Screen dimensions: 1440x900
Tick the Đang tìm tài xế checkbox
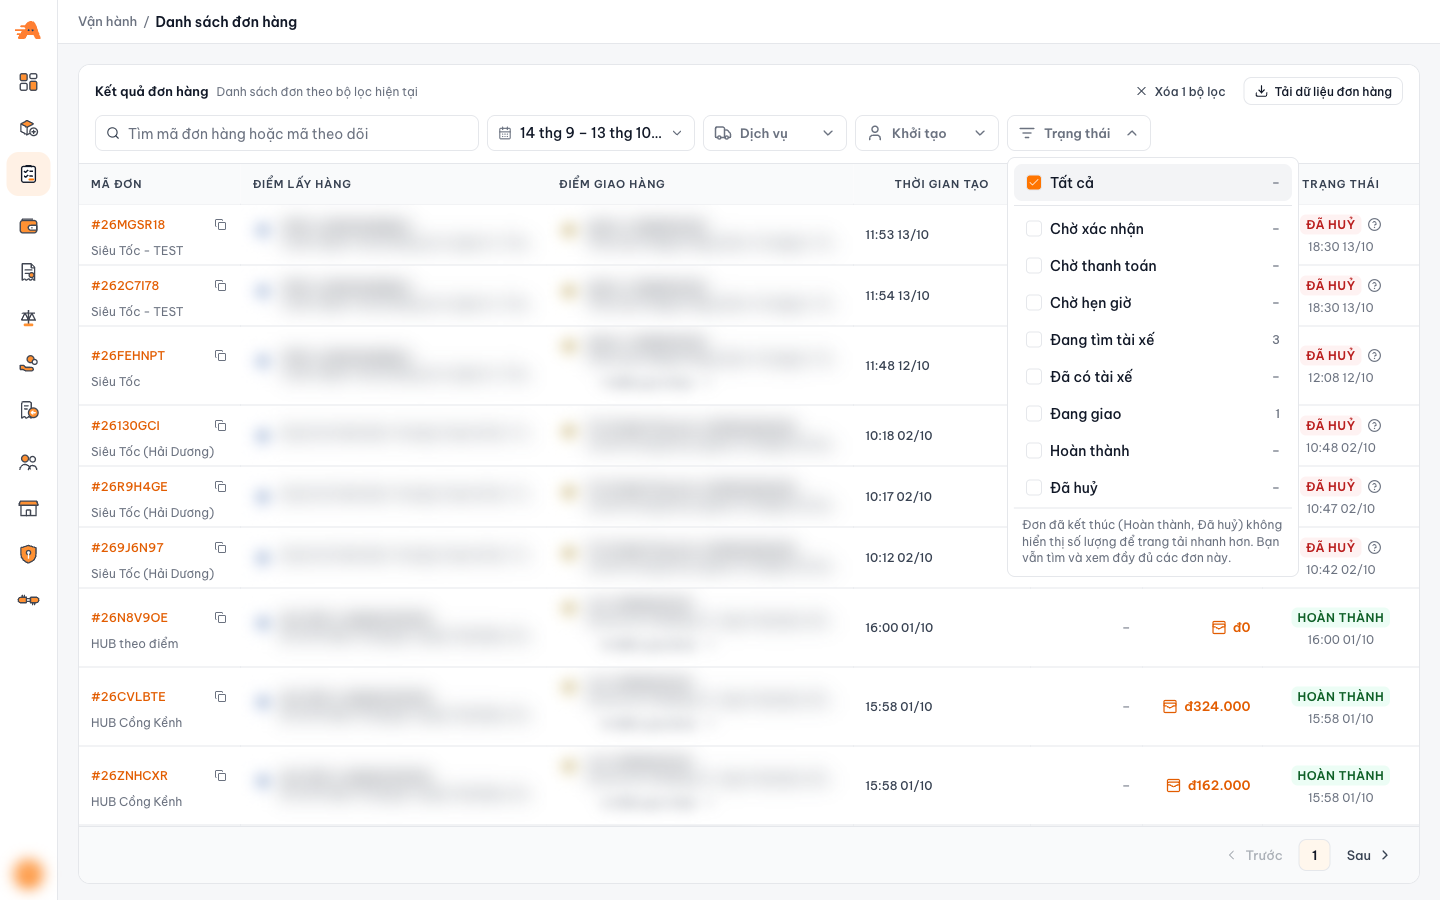point(1034,340)
